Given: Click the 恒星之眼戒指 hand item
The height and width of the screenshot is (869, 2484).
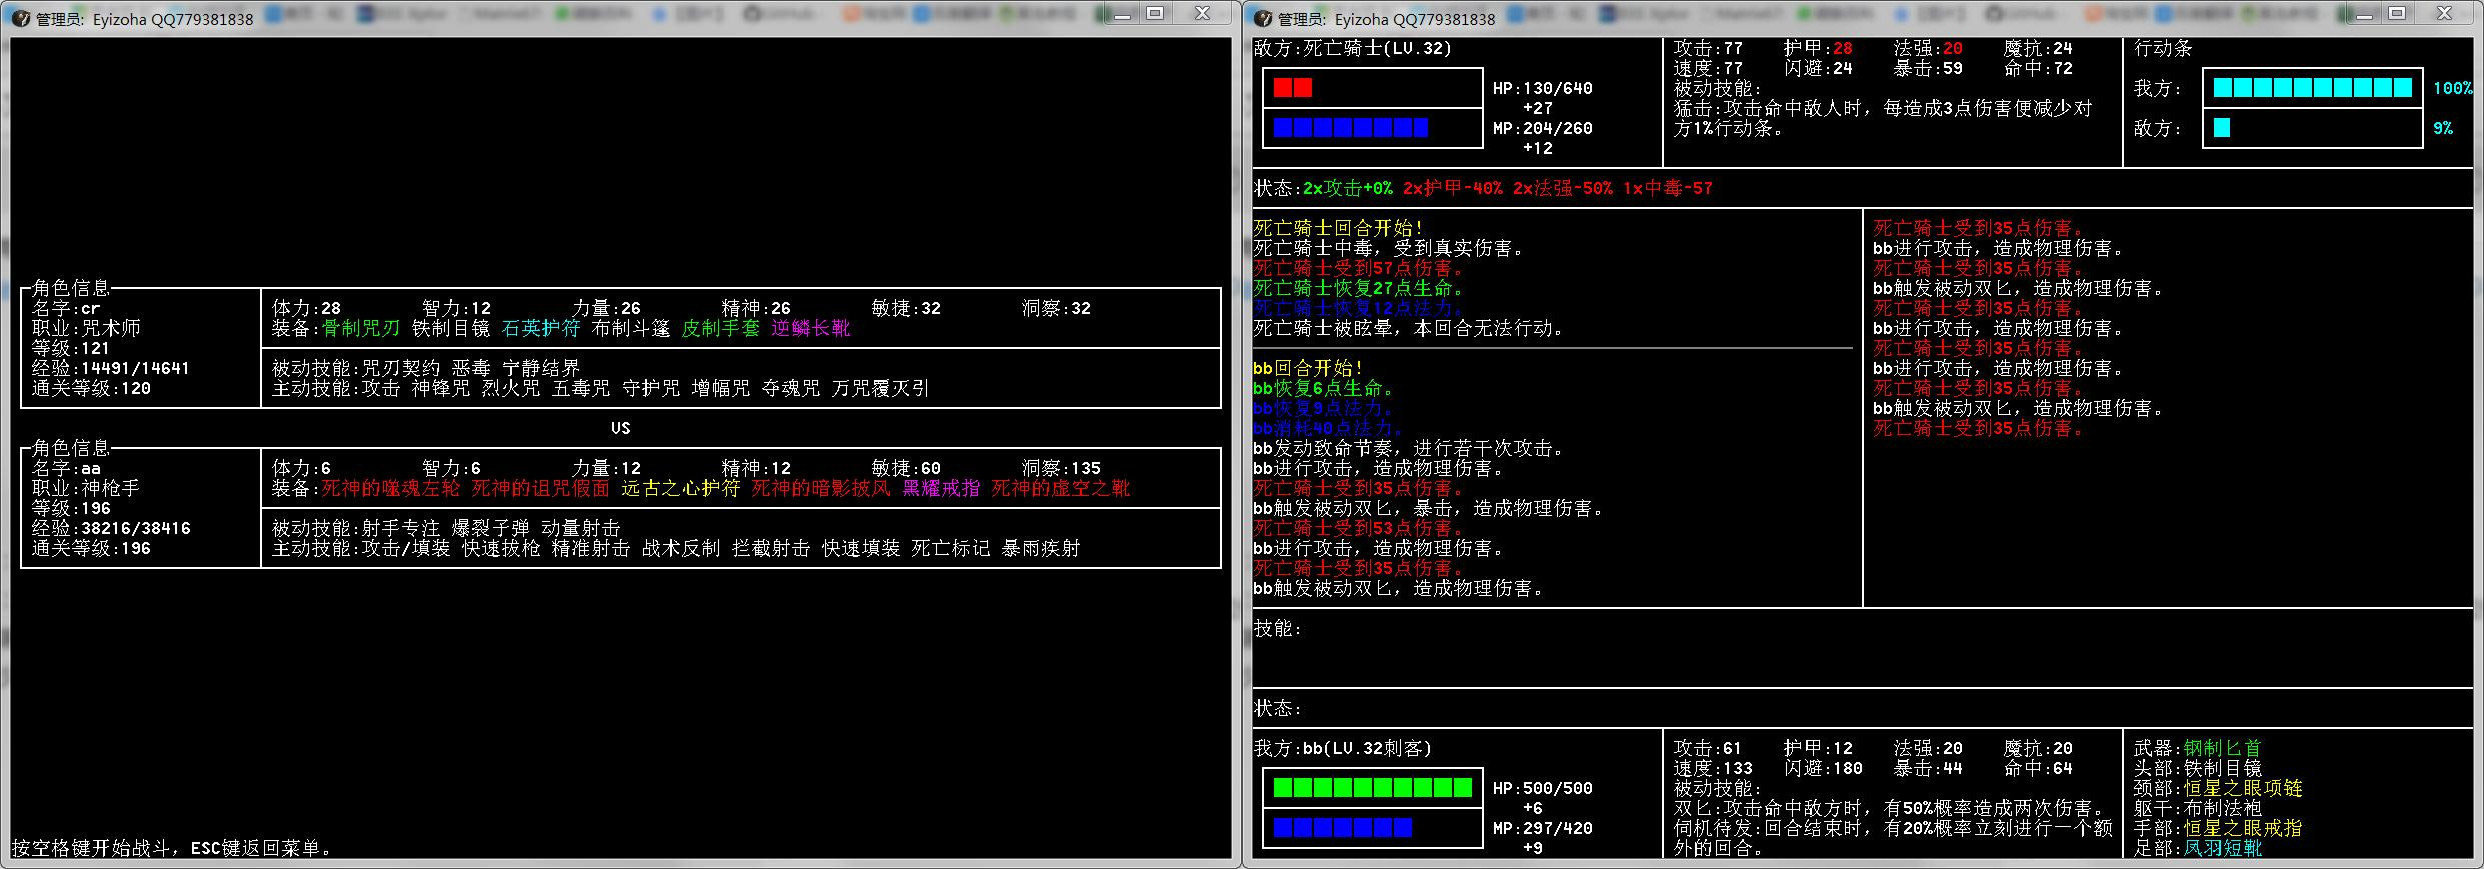Looking at the screenshot, I should (x=2242, y=828).
